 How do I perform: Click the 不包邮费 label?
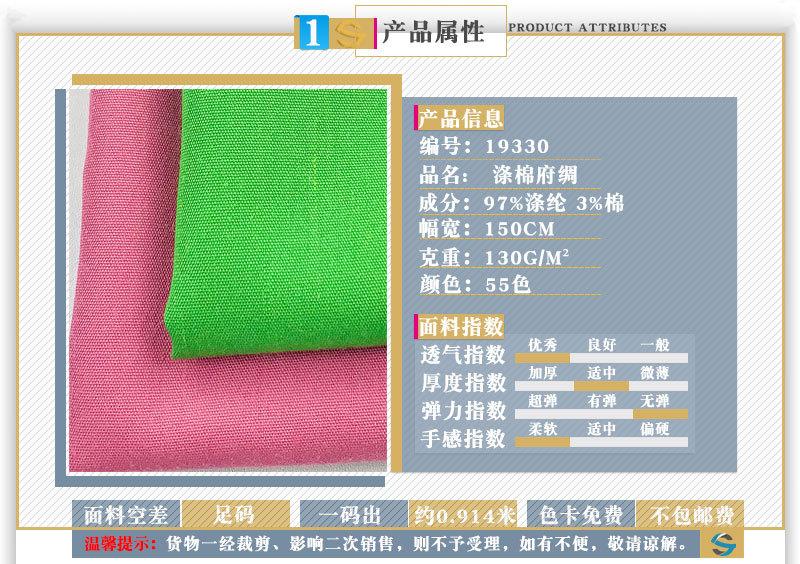(x=691, y=515)
